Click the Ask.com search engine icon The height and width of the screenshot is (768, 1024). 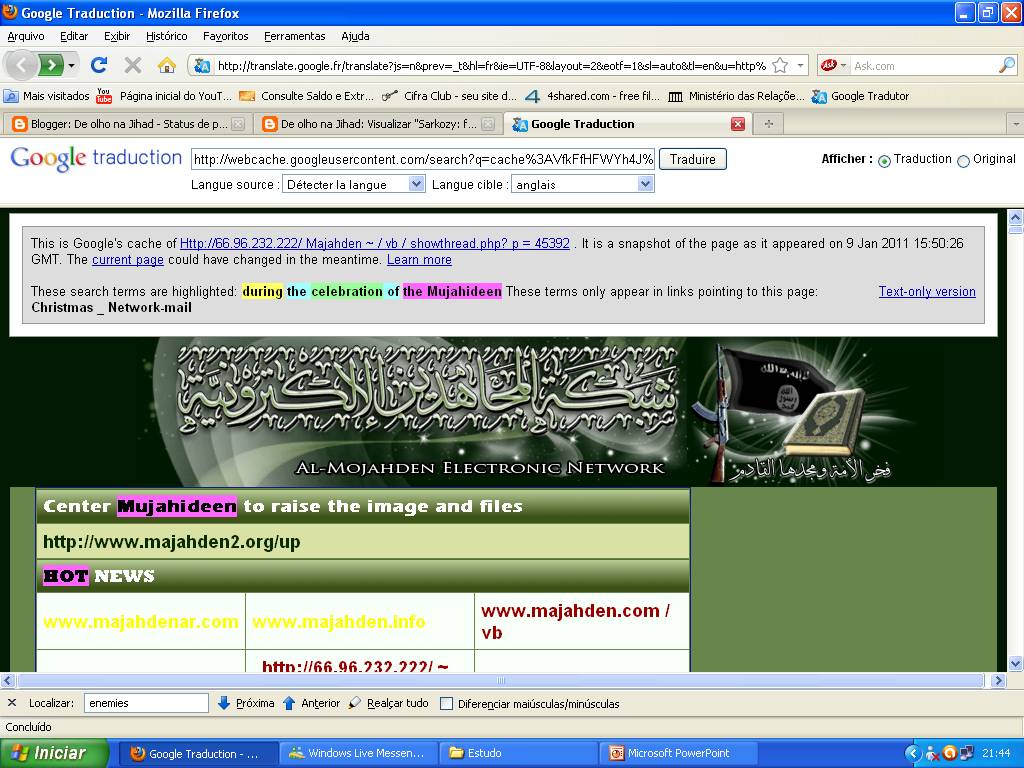pos(829,65)
